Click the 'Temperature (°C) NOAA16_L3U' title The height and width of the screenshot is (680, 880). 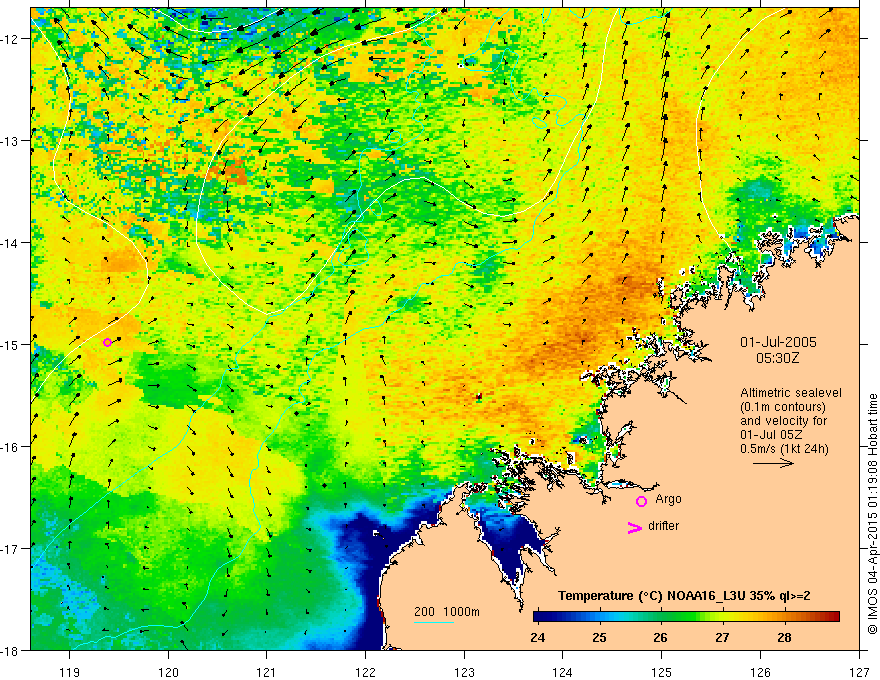[x=651, y=596]
